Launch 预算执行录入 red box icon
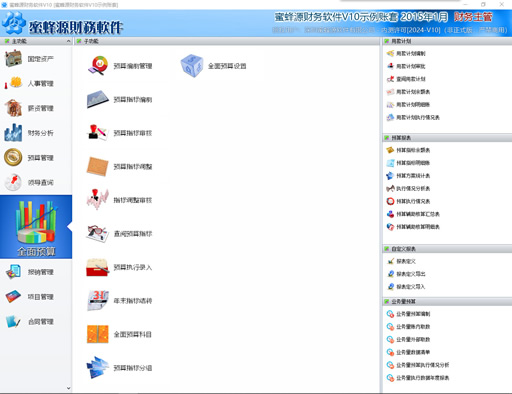 click(x=97, y=267)
